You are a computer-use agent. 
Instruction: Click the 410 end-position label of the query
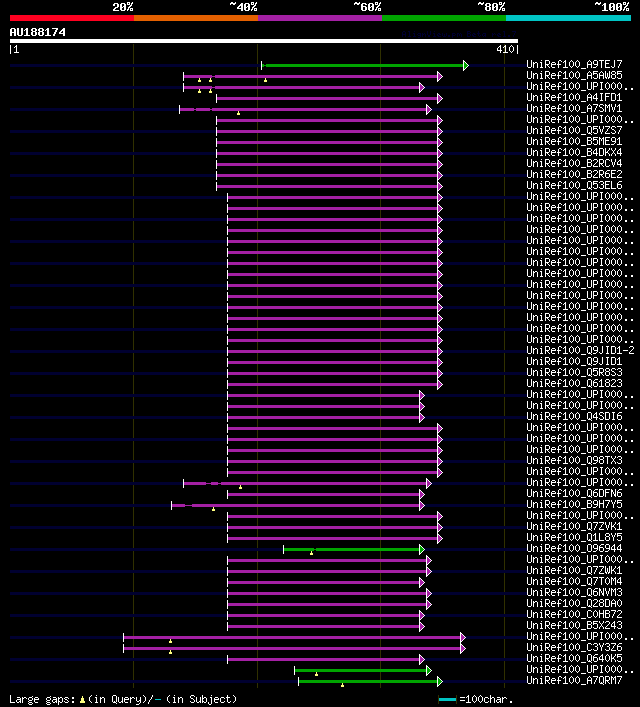[x=505, y=50]
